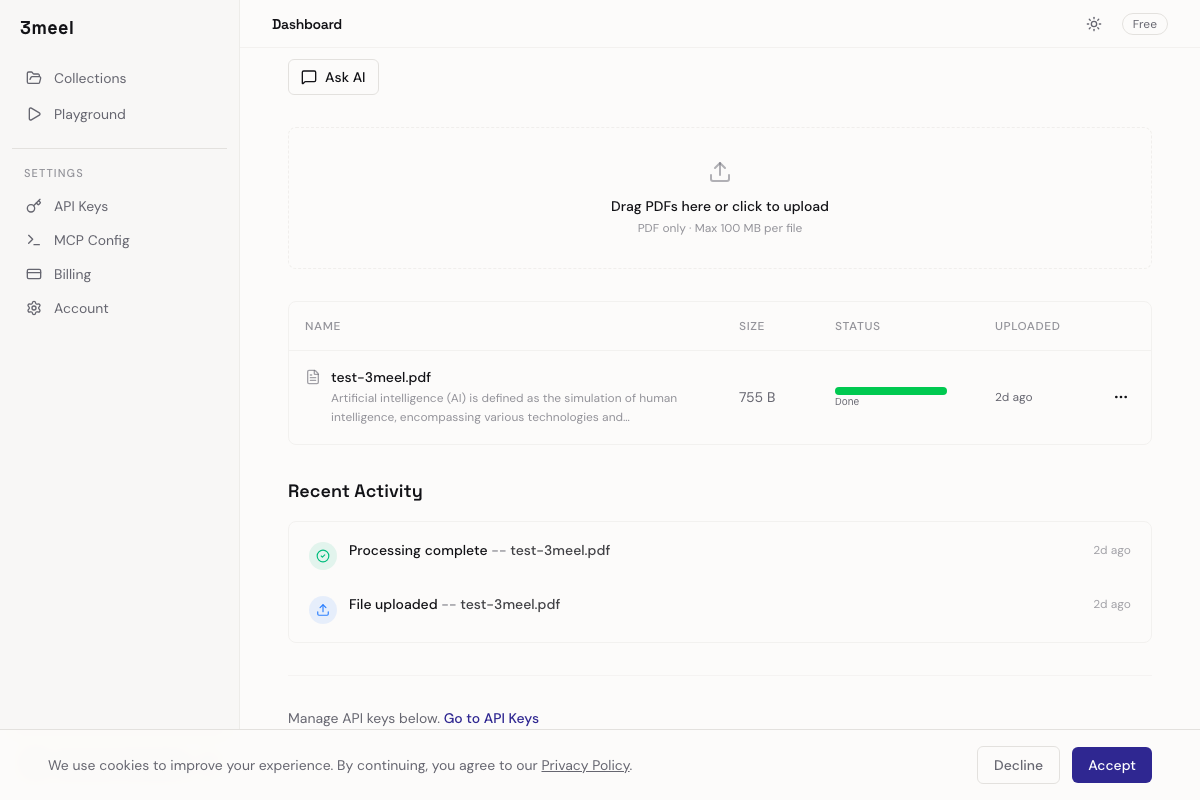Accept the cookies banner
Image resolution: width=1200 pixels, height=800 pixels.
pyautogui.click(x=1111, y=765)
